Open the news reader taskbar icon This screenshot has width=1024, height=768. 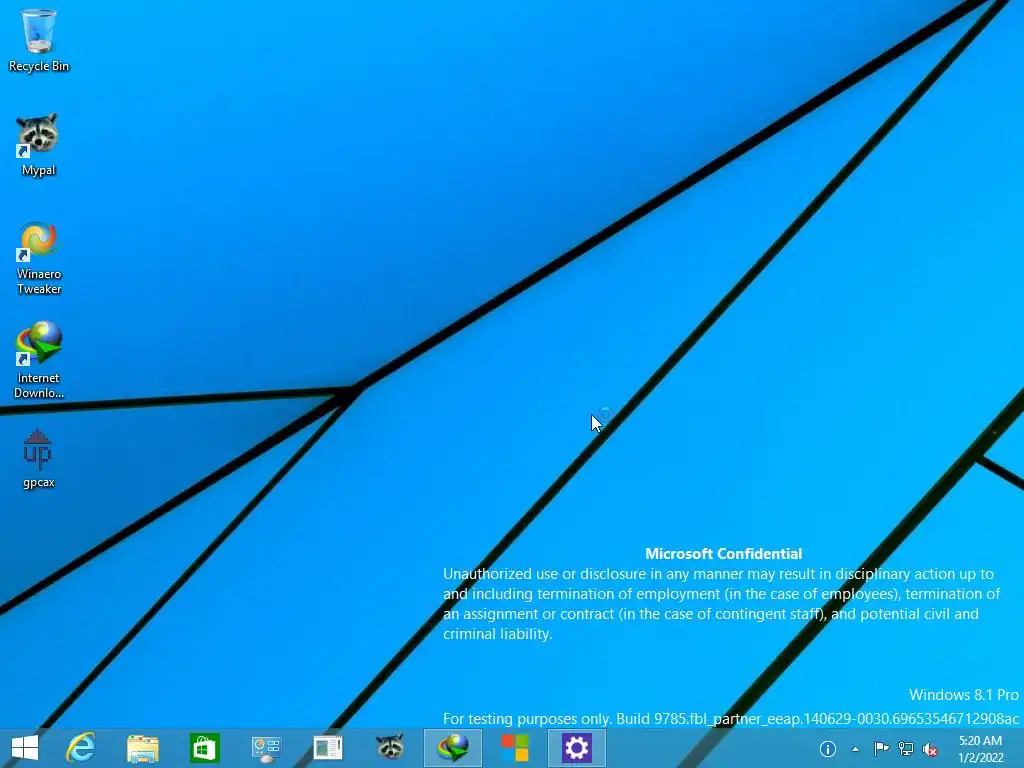click(328, 748)
